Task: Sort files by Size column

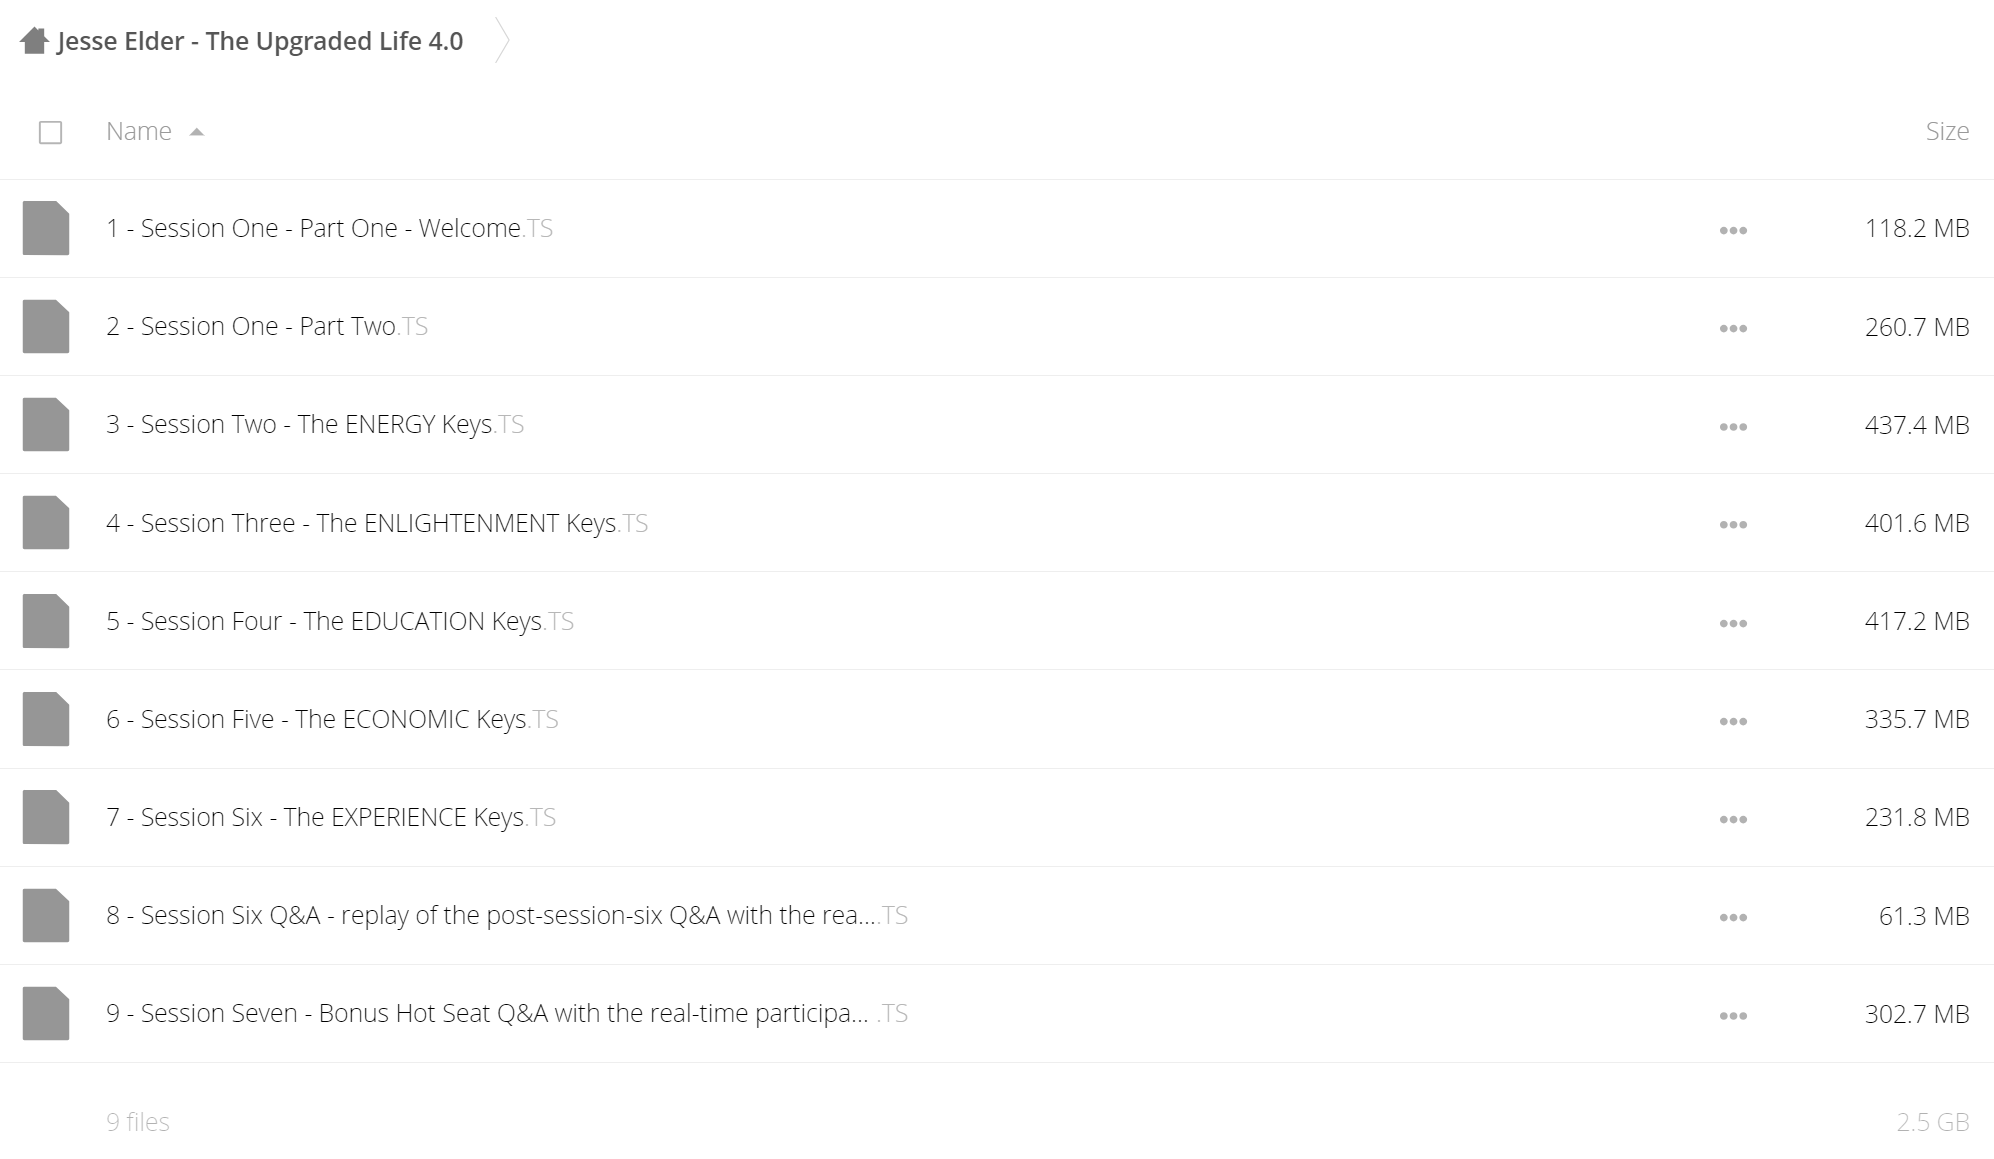Action: (1947, 131)
